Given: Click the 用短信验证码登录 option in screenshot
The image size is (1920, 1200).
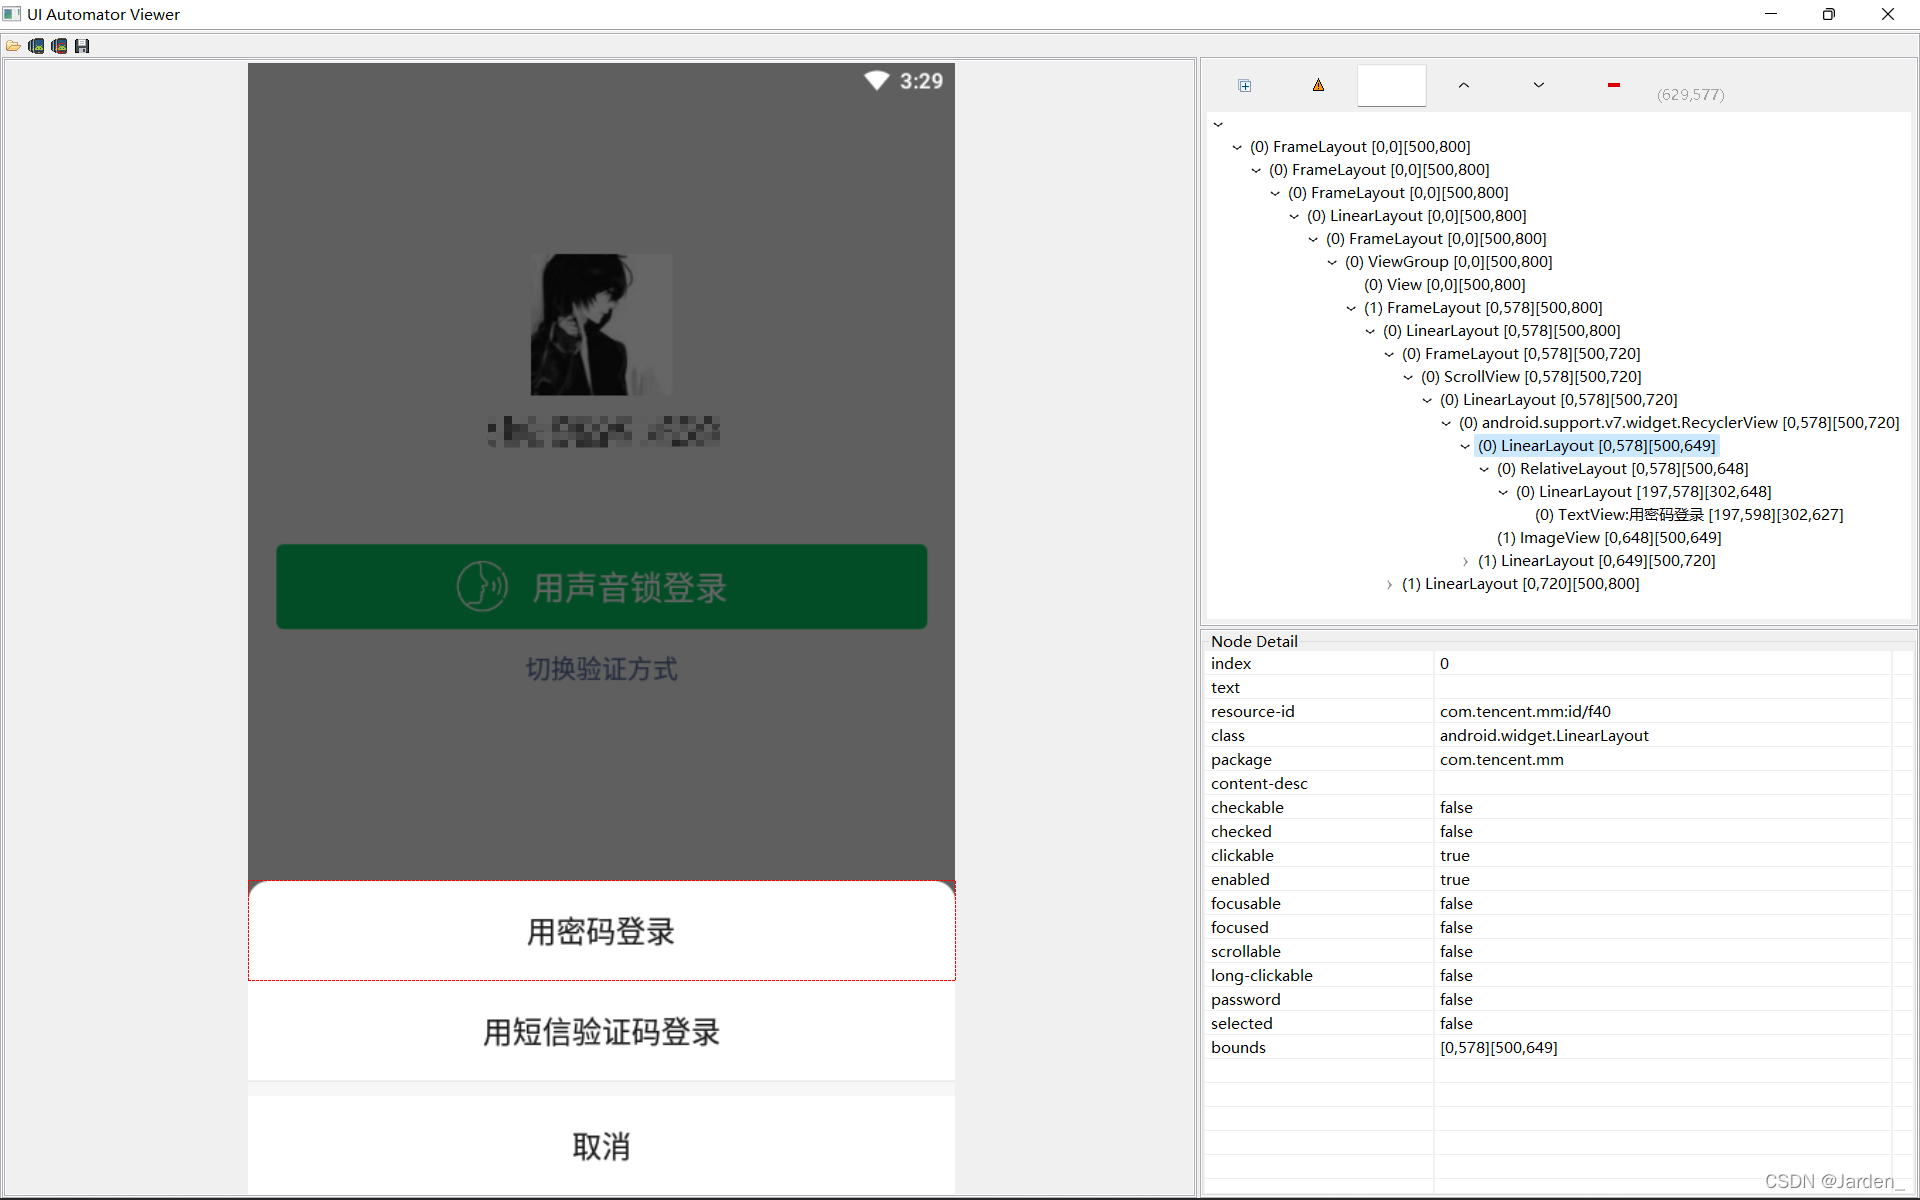Looking at the screenshot, I should (601, 1032).
